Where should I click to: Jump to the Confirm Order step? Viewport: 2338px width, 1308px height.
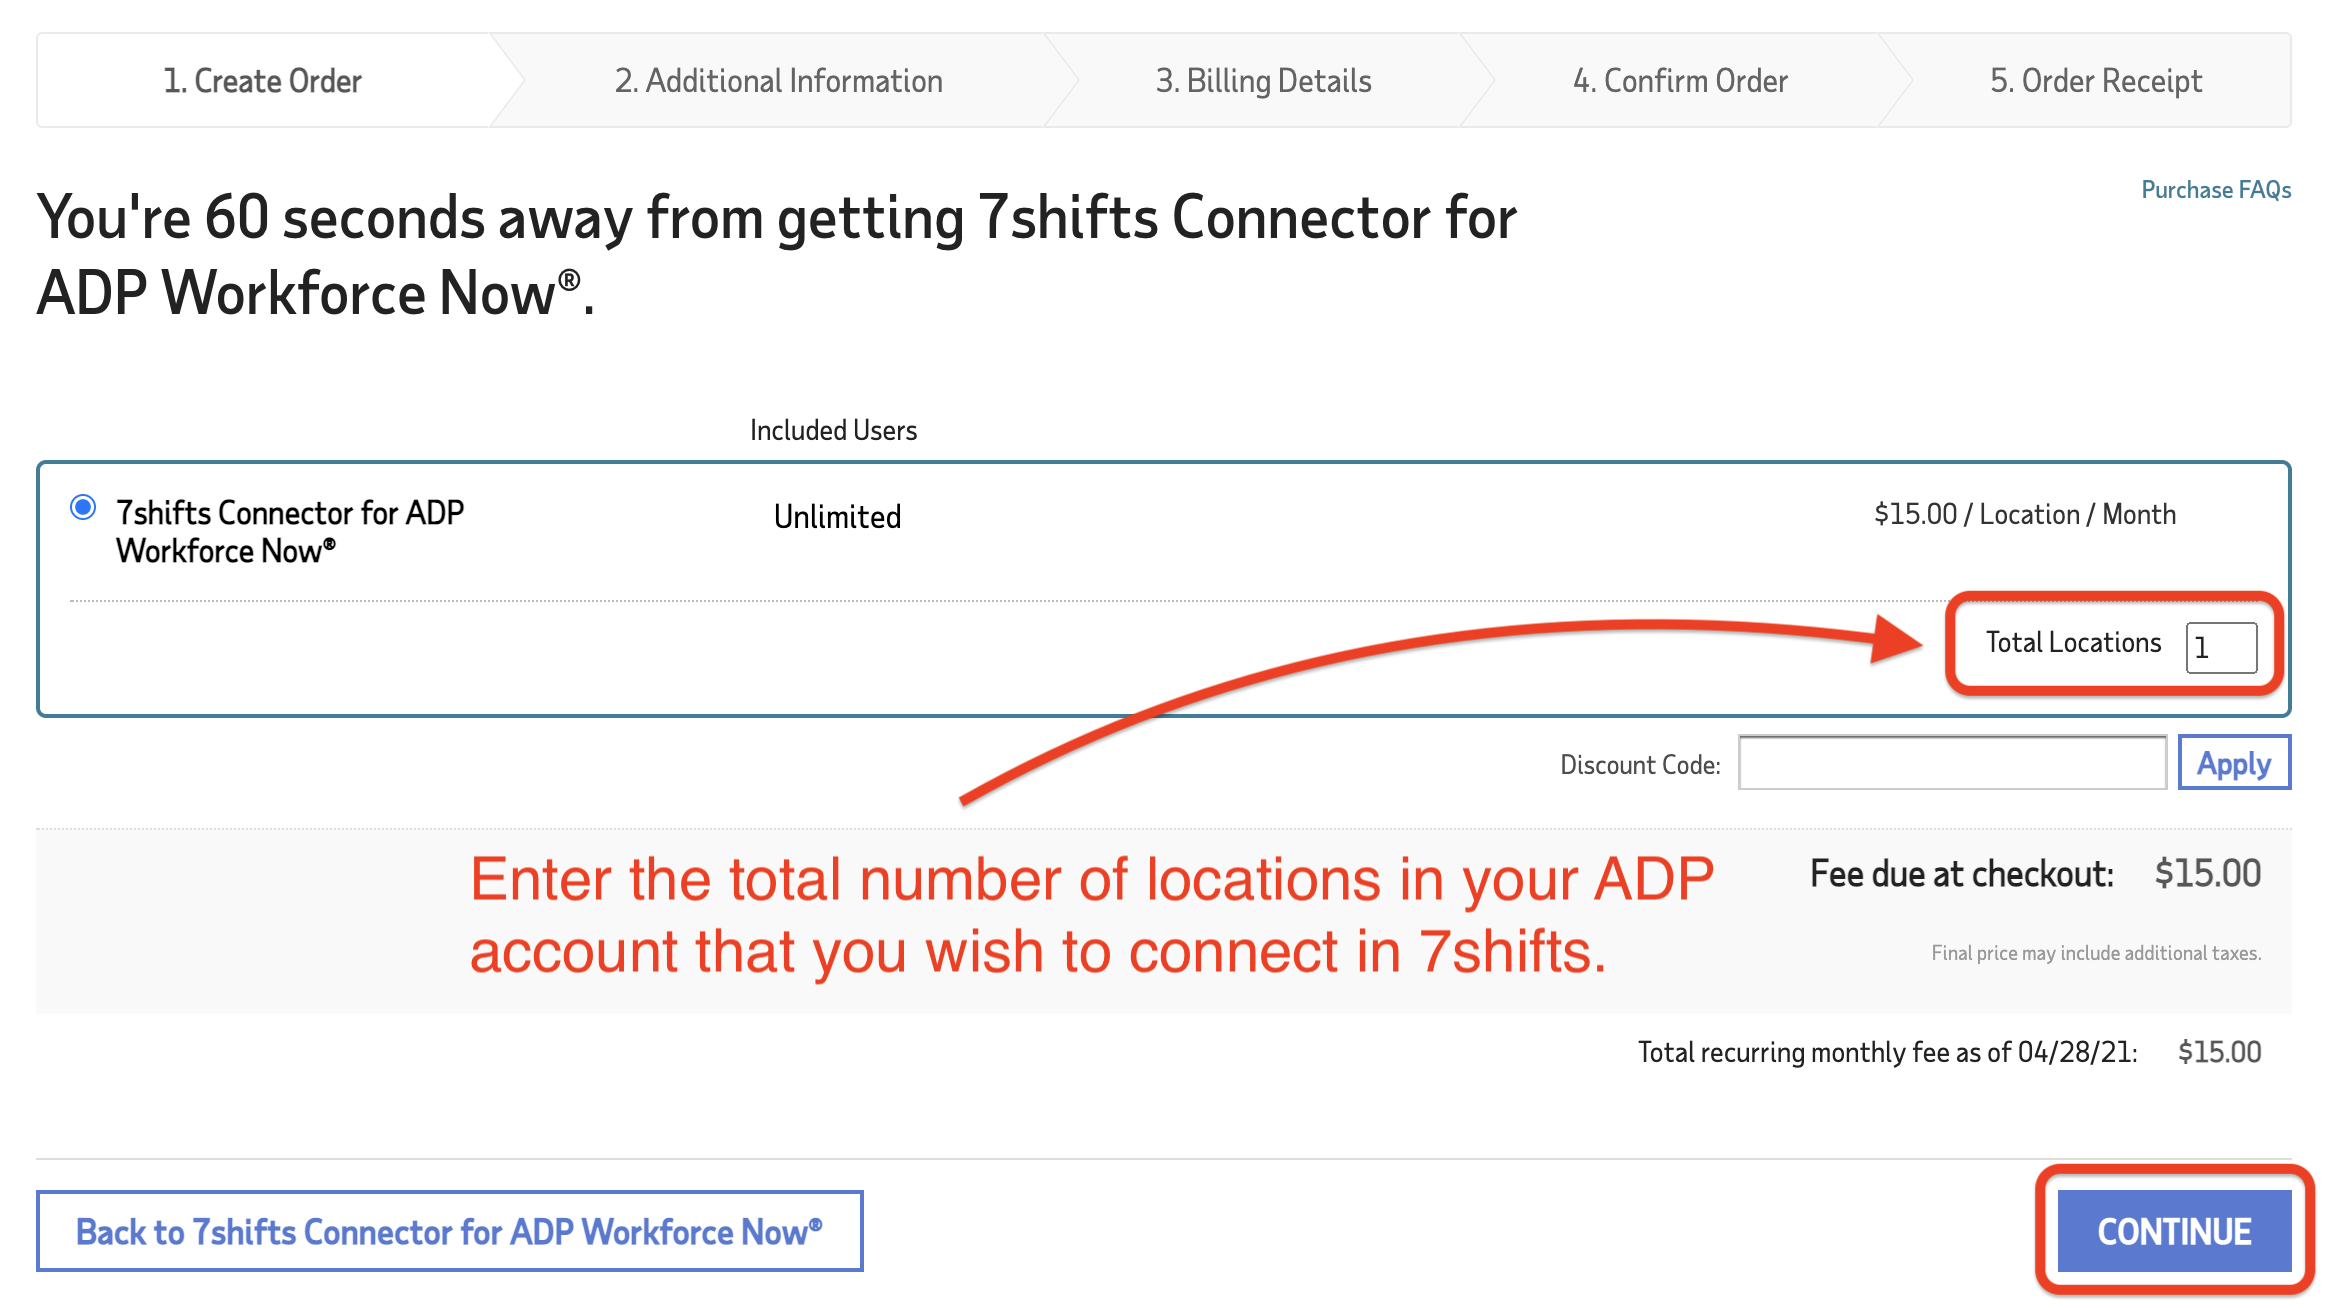point(1680,81)
